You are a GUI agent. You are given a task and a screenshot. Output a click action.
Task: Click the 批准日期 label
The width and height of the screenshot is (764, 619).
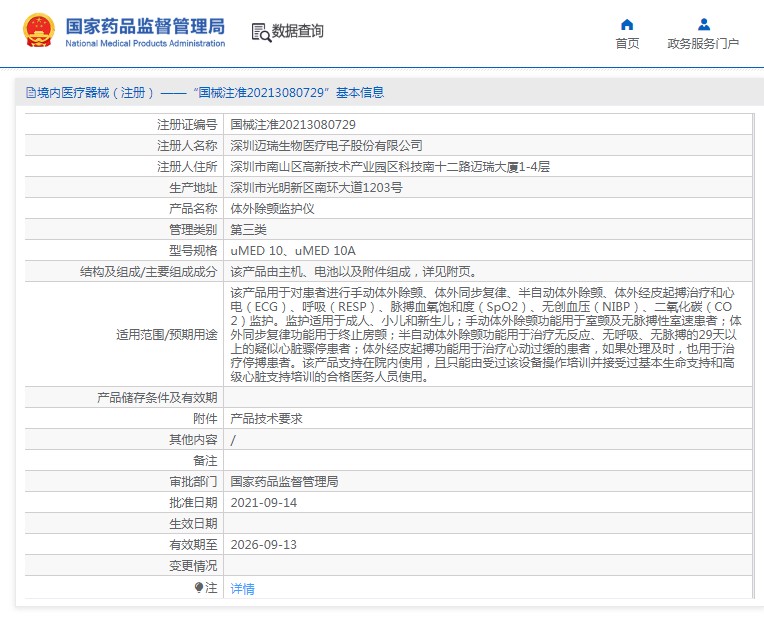(x=193, y=503)
